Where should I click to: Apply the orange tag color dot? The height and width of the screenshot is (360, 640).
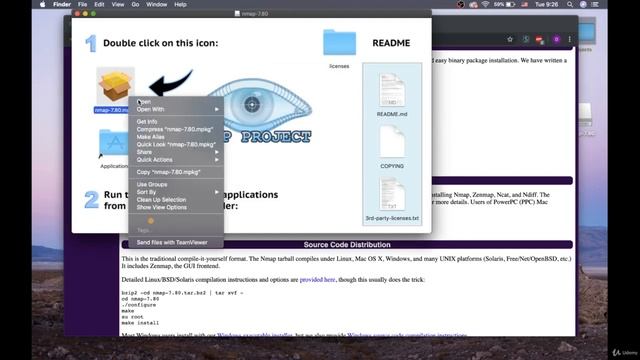pos(151,221)
